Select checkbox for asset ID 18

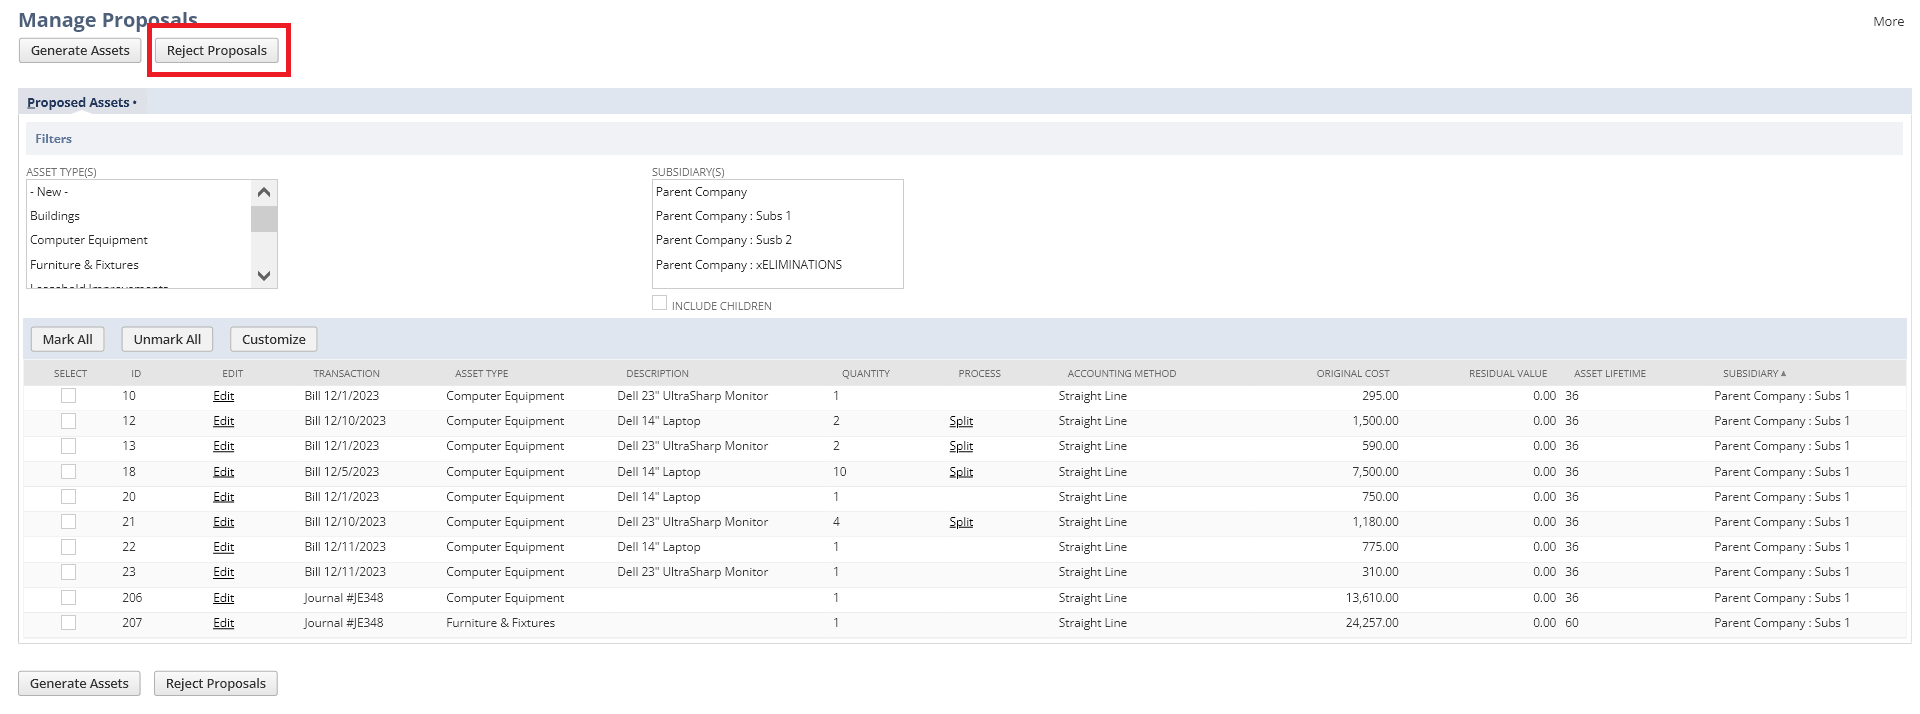68,472
